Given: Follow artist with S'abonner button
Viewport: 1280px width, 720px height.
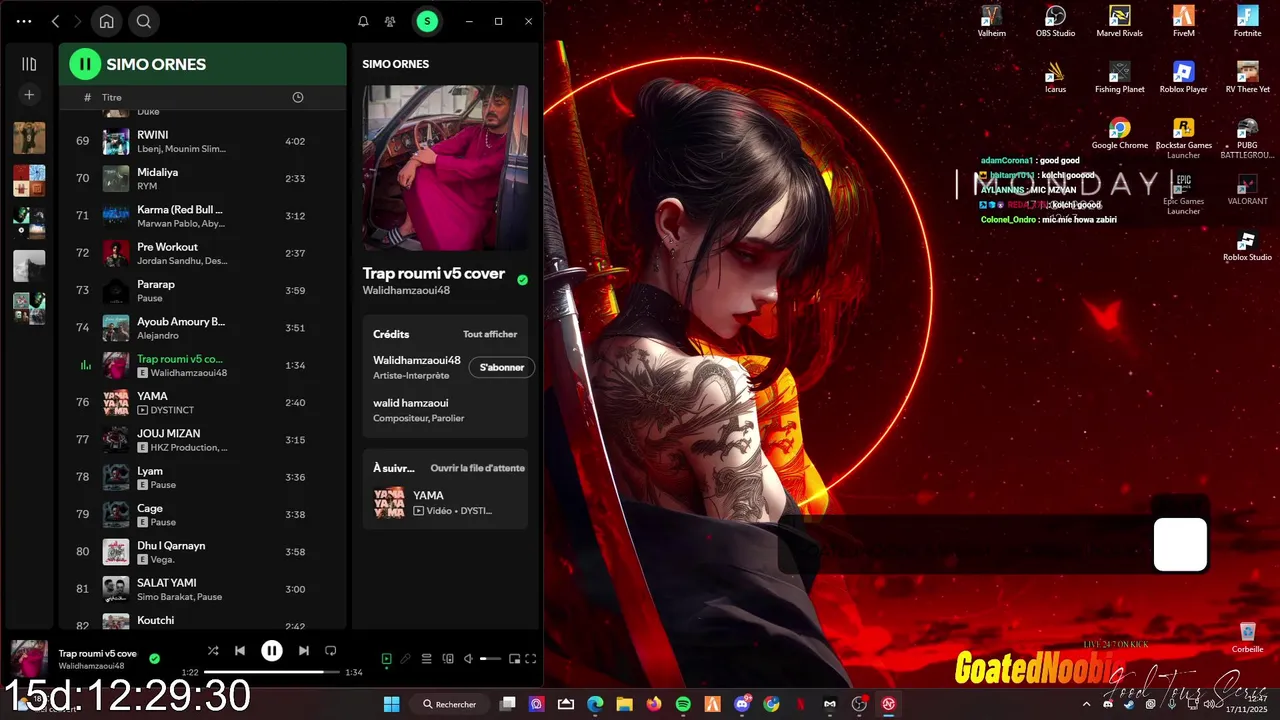Looking at the screenshot, I should tap(502, 367).
